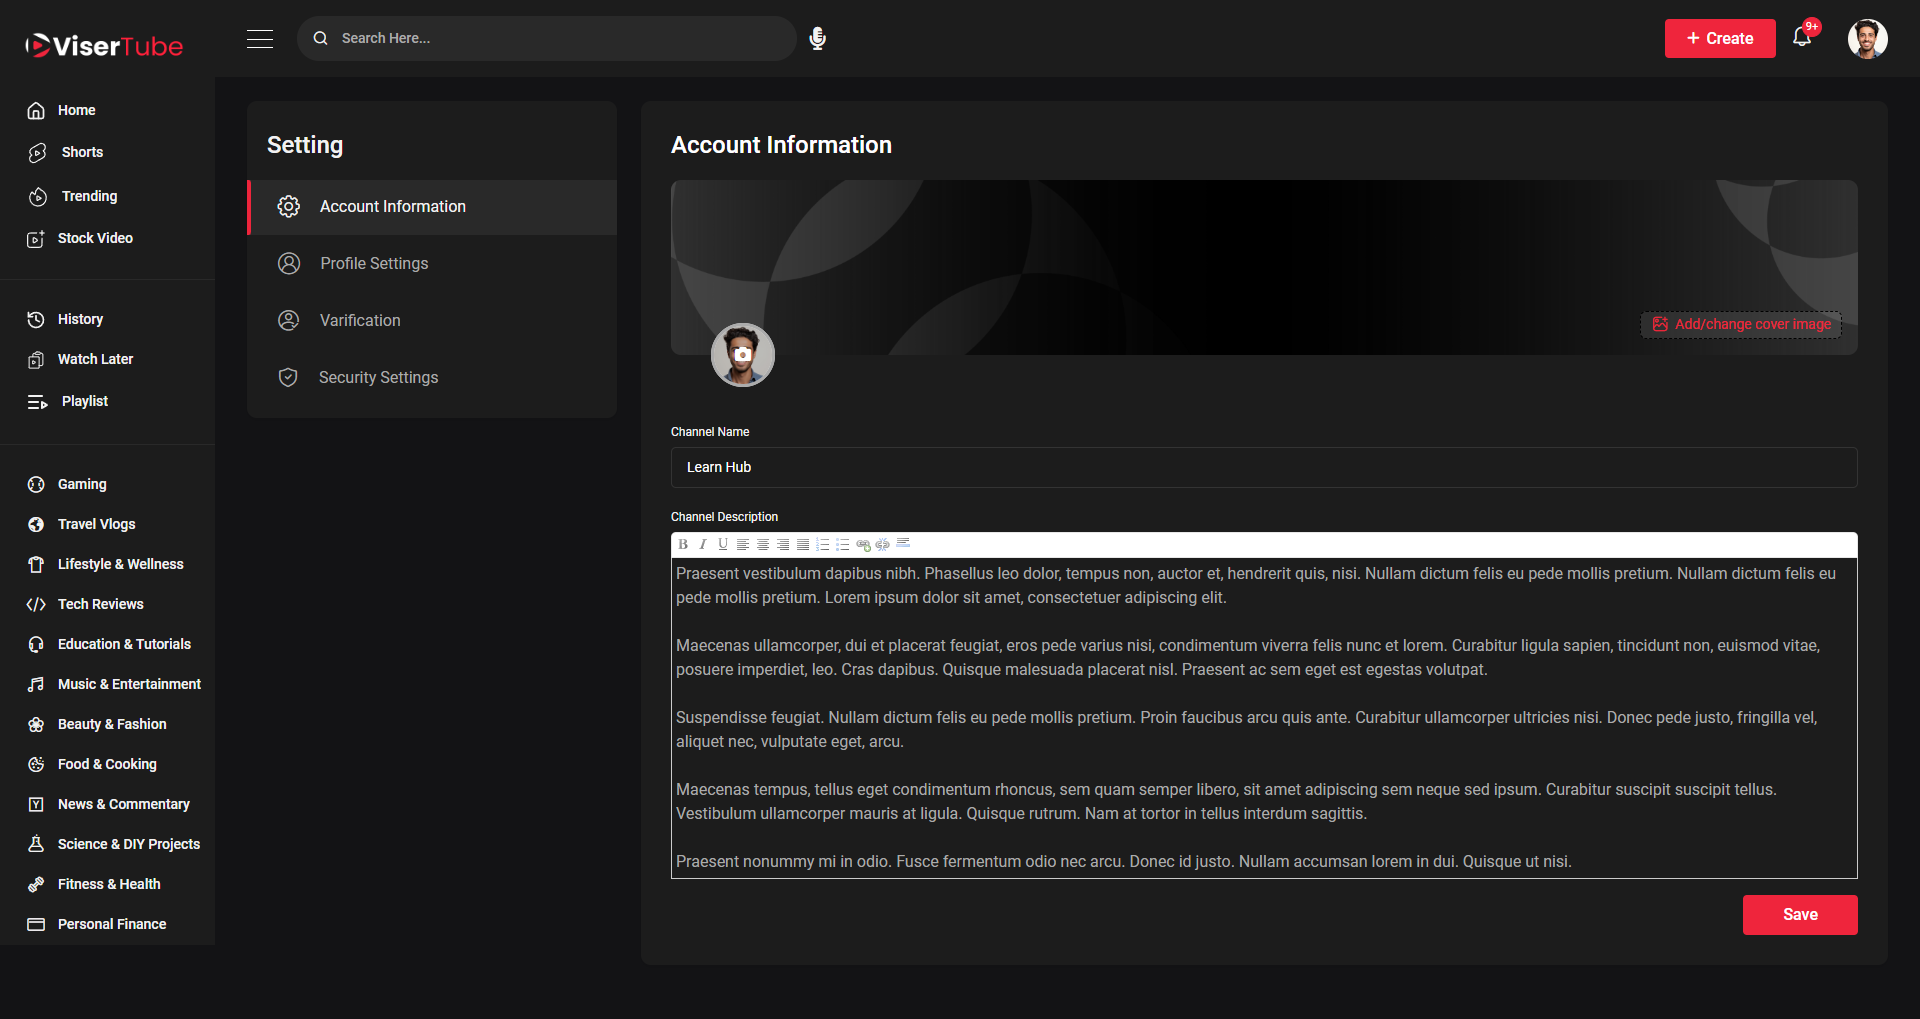The image size is (1920, 1019).
Task: Click the camera icon on the profile avatar
Action: pos(742,354)
